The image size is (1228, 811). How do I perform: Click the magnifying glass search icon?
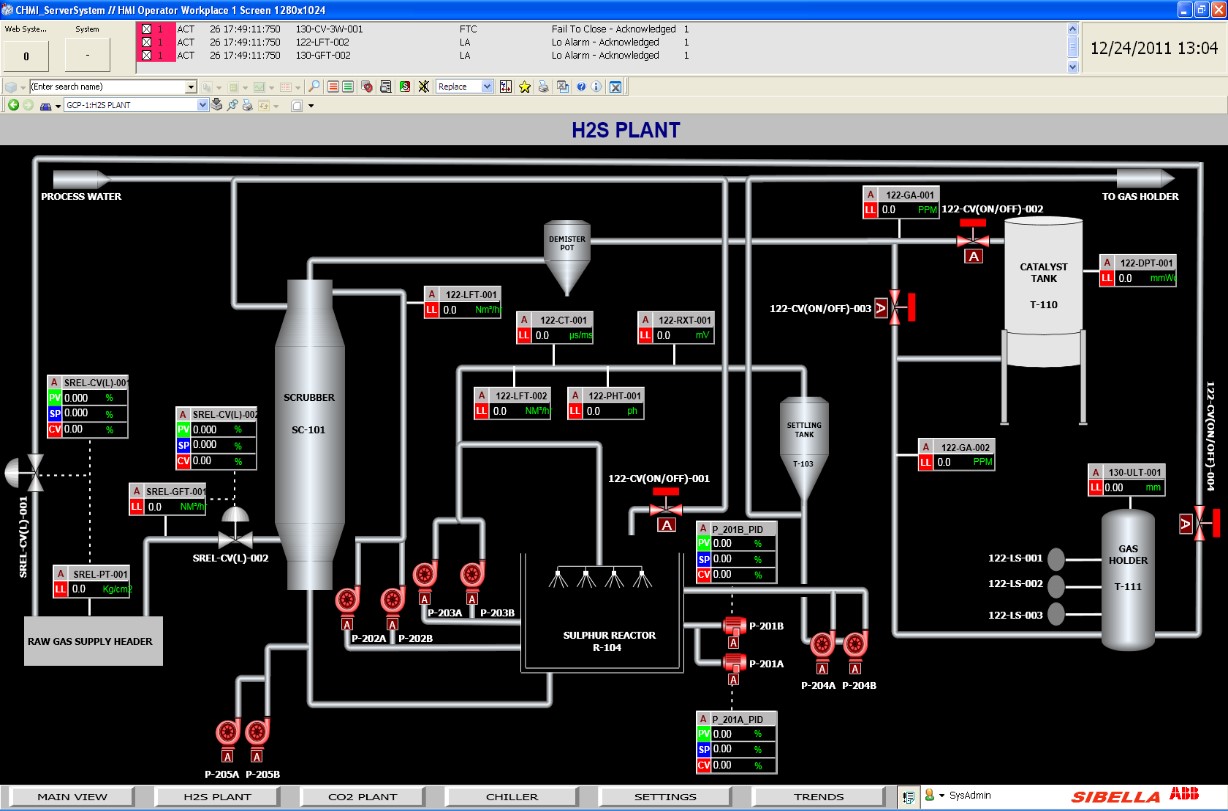click(314, 87)
